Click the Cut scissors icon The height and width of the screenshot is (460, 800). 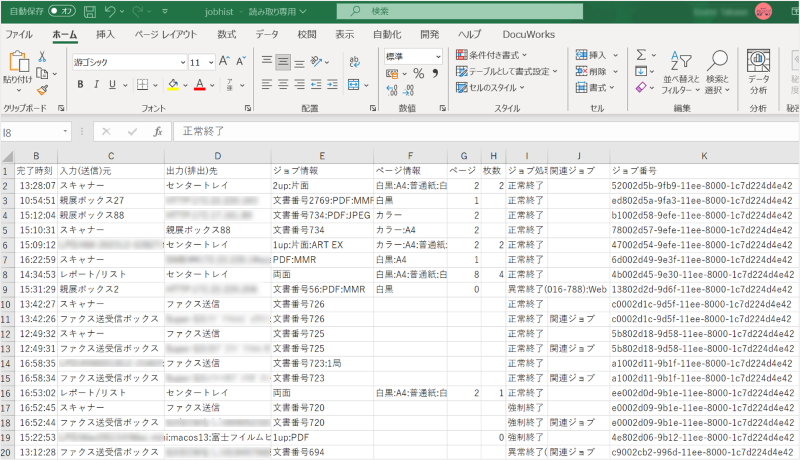pyautogui.click(x=43, y=57)
